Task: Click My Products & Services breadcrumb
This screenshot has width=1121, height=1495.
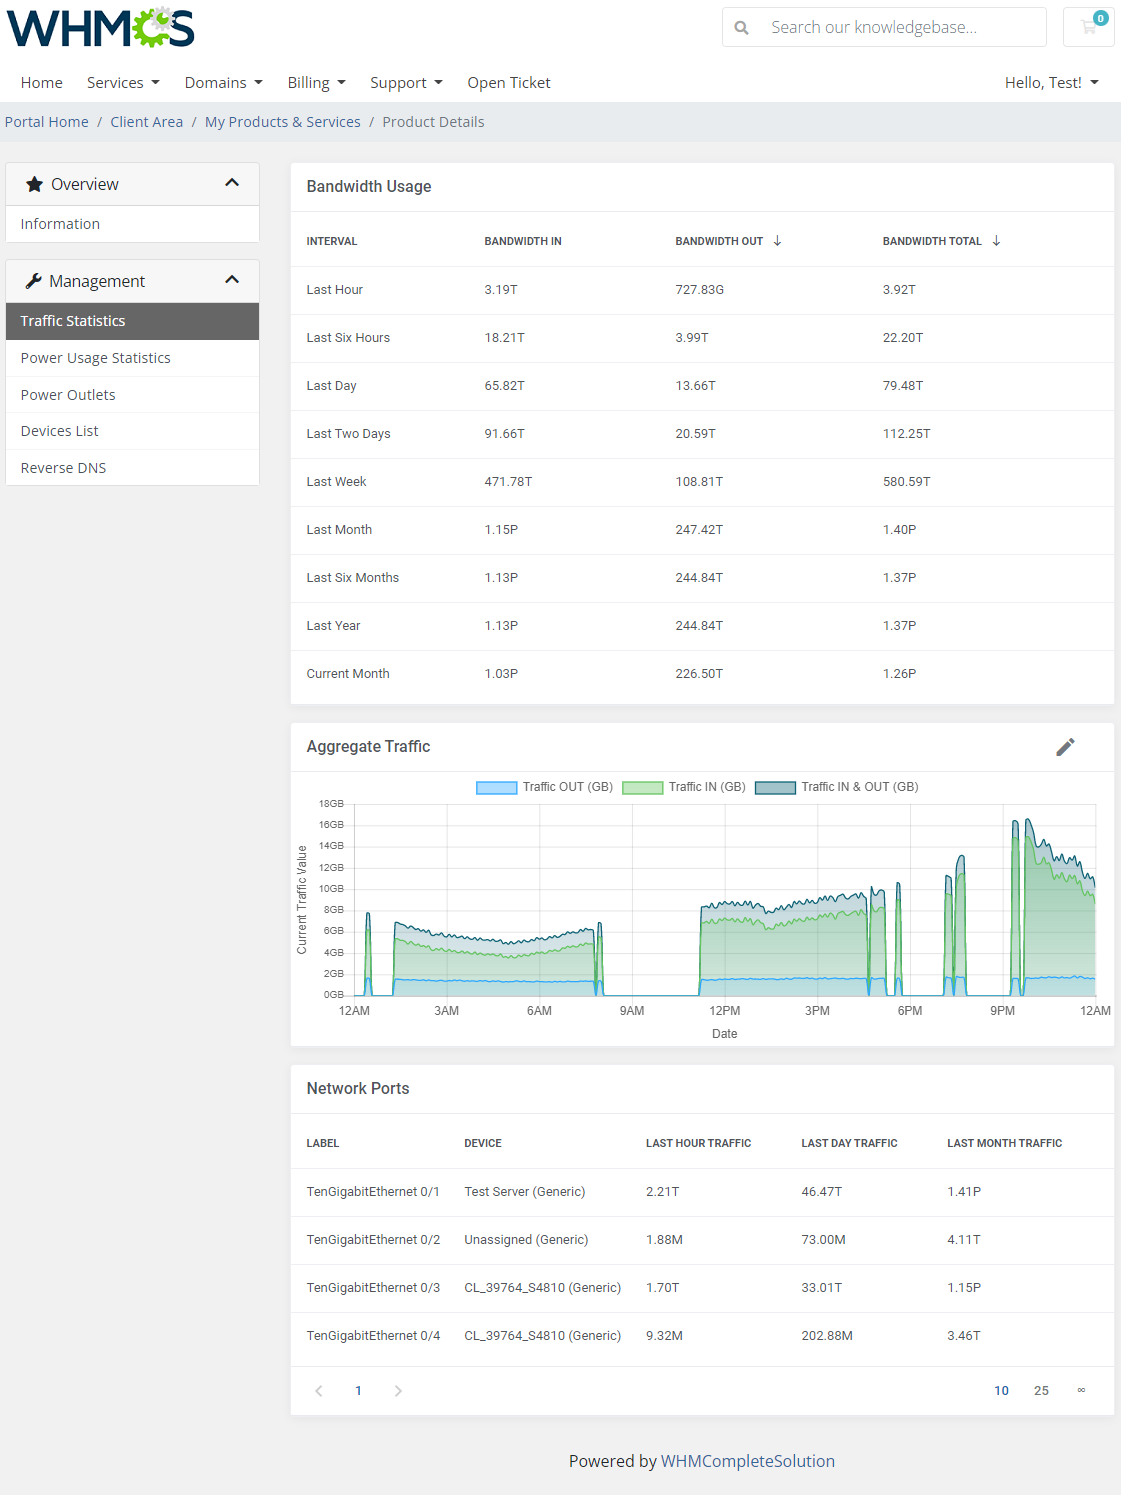Action: click(283, 122)
